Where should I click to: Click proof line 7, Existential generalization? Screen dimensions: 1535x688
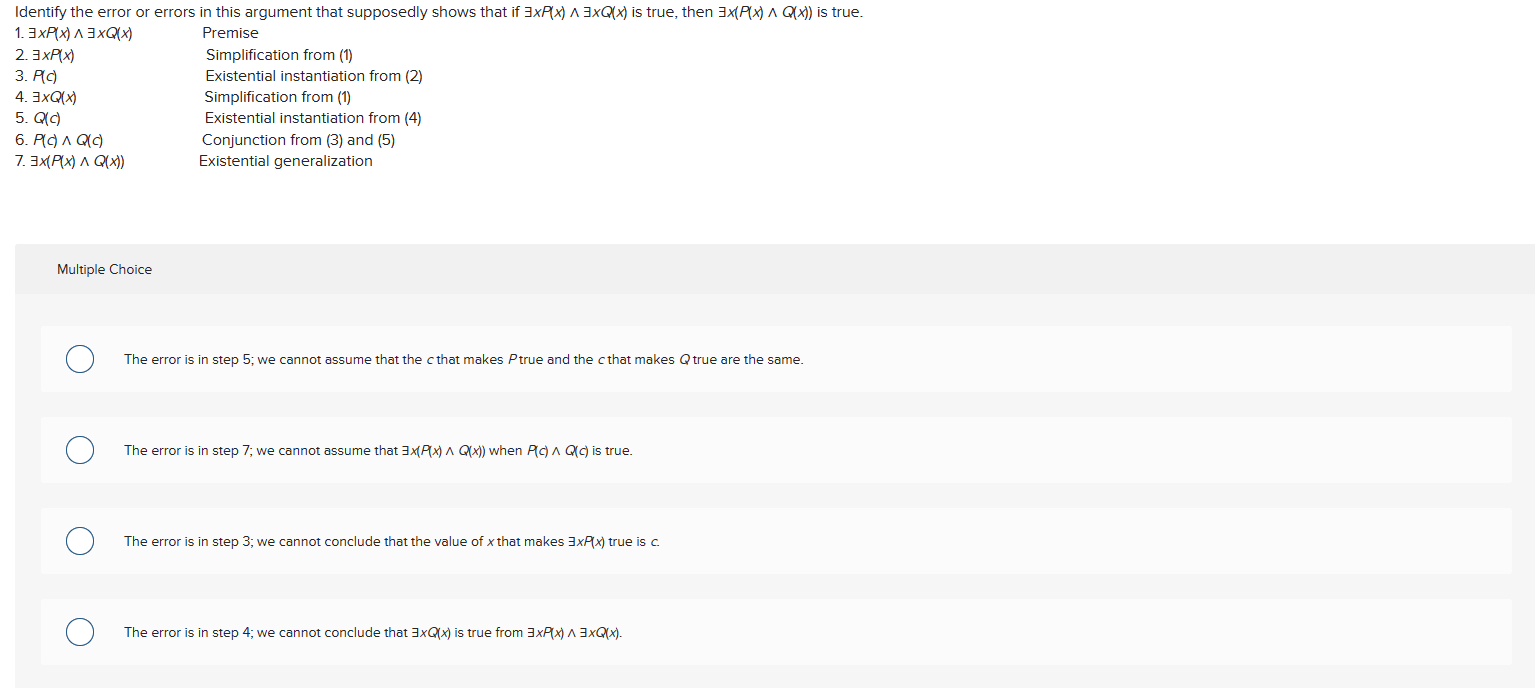pyautogui.click(x=195, y=161)
